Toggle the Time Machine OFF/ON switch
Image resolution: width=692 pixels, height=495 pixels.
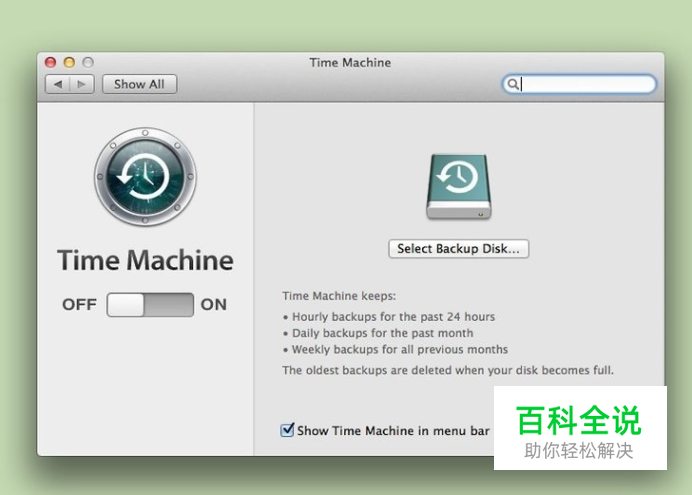point(150,304)
